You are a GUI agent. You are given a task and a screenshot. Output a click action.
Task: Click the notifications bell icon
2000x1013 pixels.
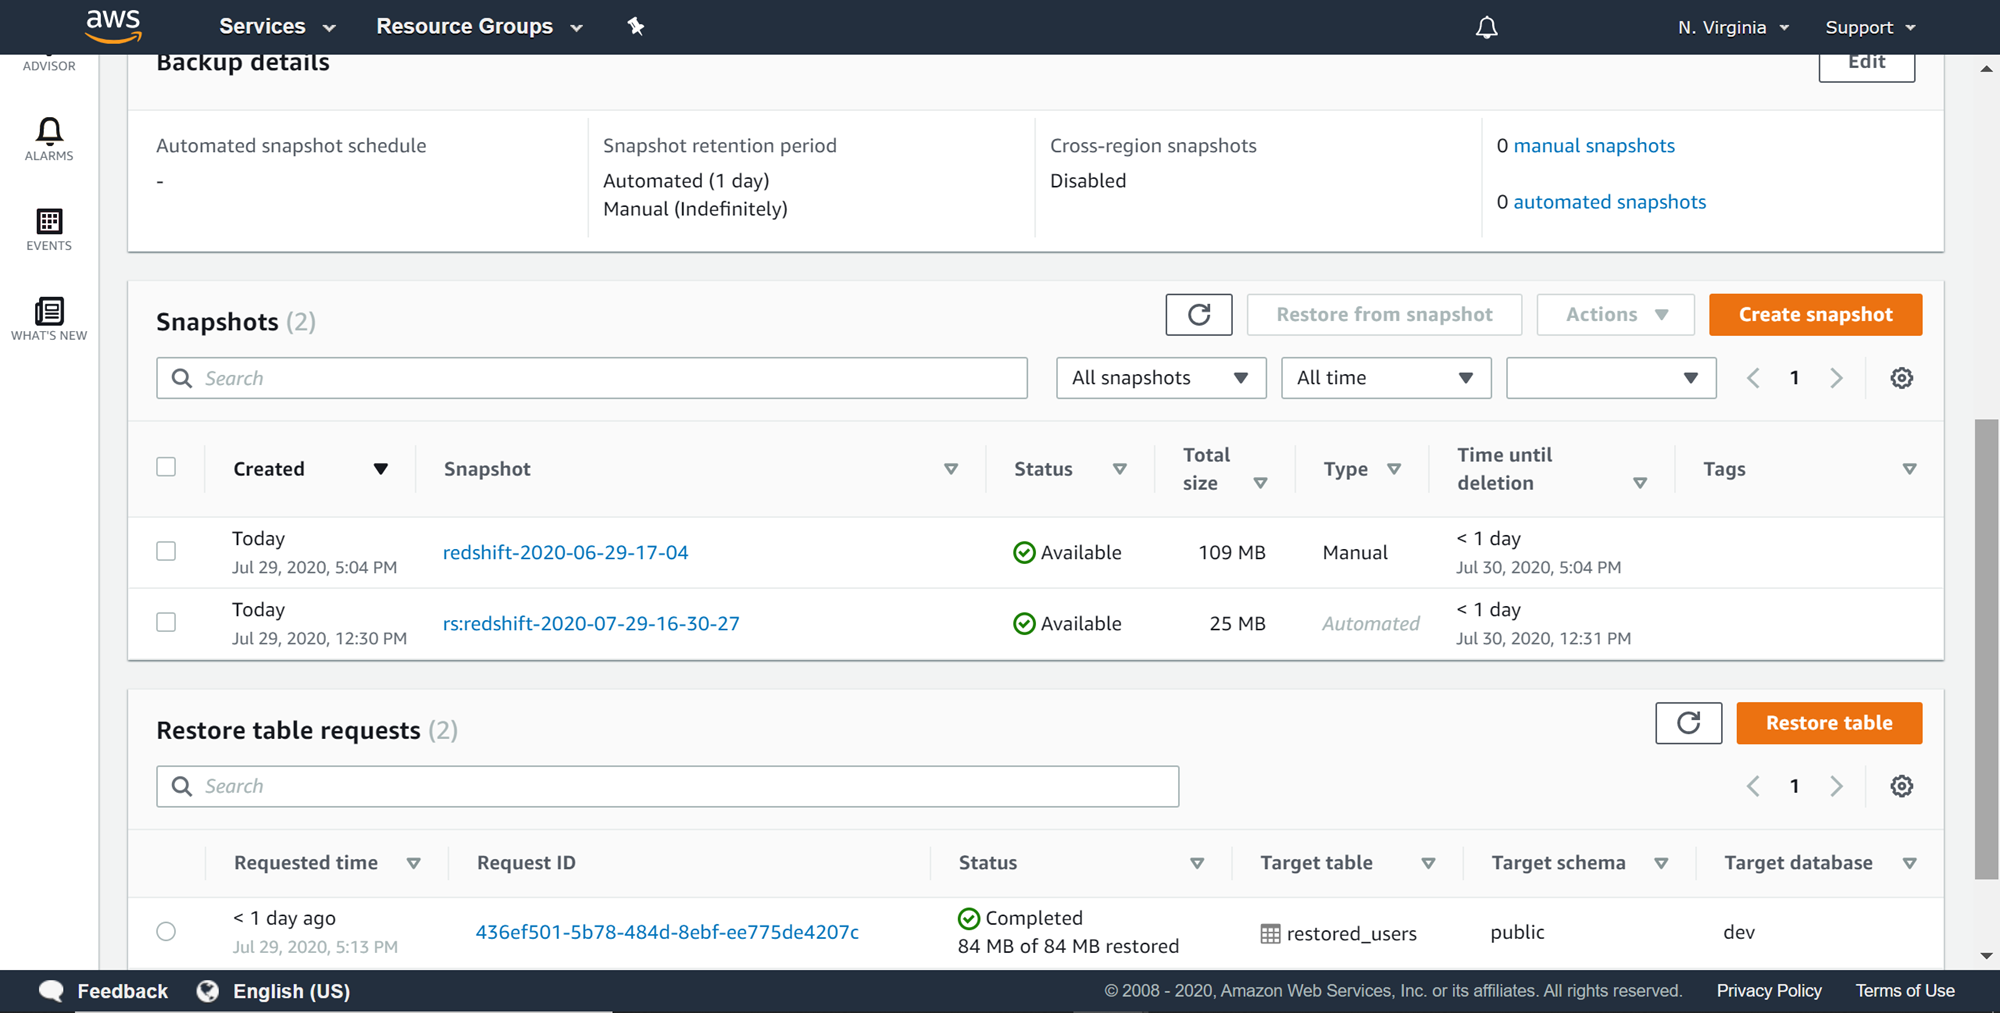(x=1486, y=27)
